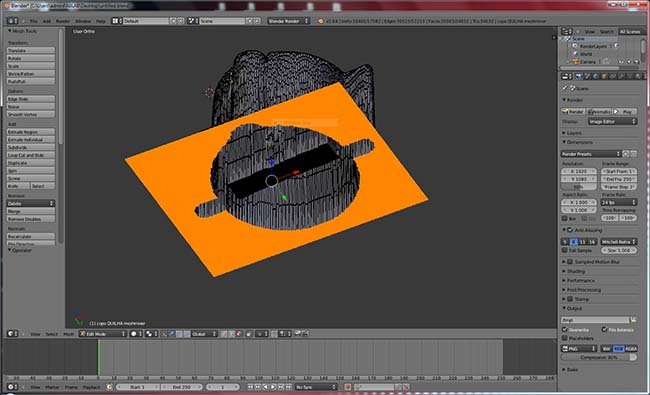The height and width of the screenshot is (395, 650).
Task: Click the Animation render button
Action: (x=599, y=111)
